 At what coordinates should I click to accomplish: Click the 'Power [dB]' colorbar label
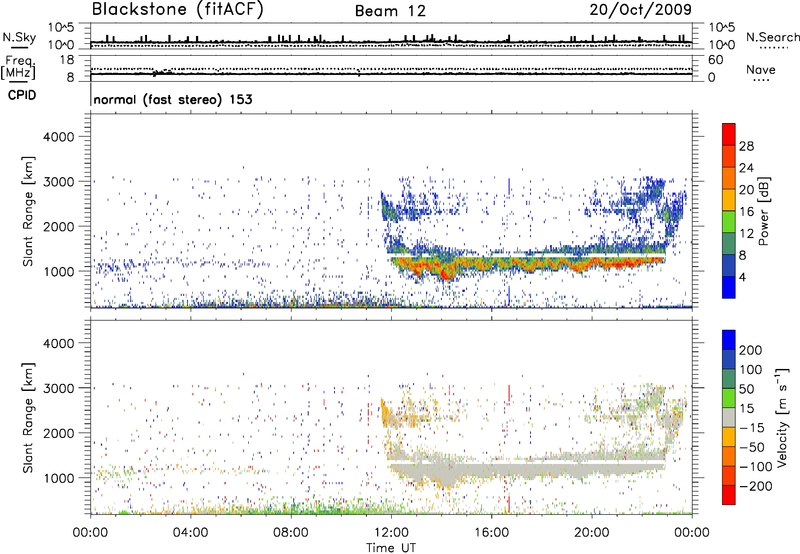tap(764, 211)
